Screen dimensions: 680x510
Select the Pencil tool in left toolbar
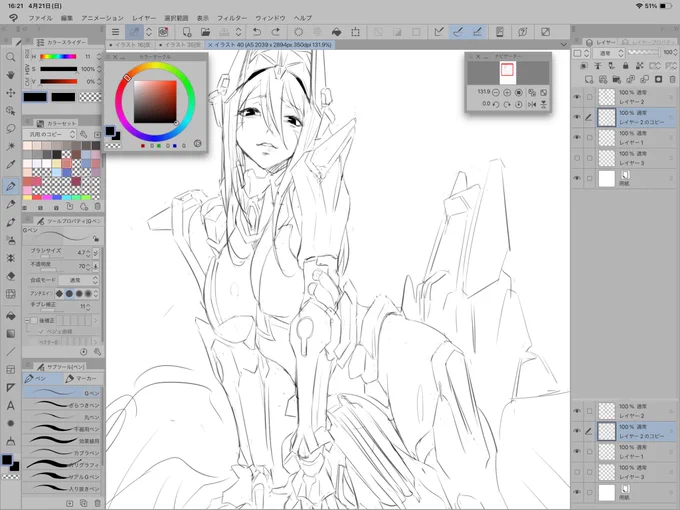coord(10,204)
